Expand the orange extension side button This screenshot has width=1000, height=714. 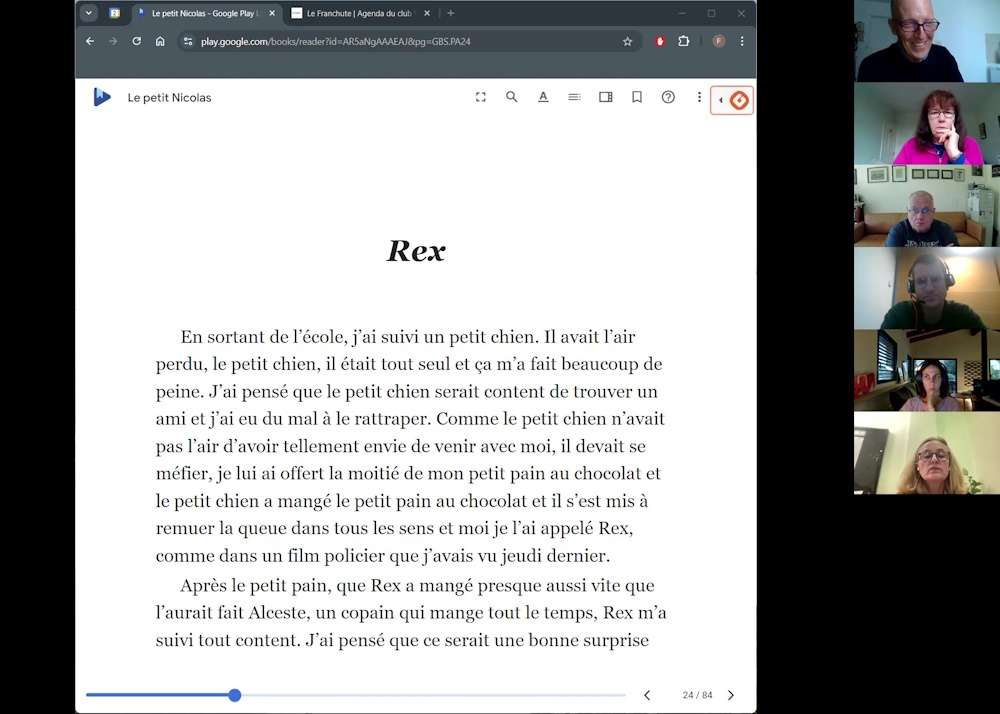click(x=732, y=100)
